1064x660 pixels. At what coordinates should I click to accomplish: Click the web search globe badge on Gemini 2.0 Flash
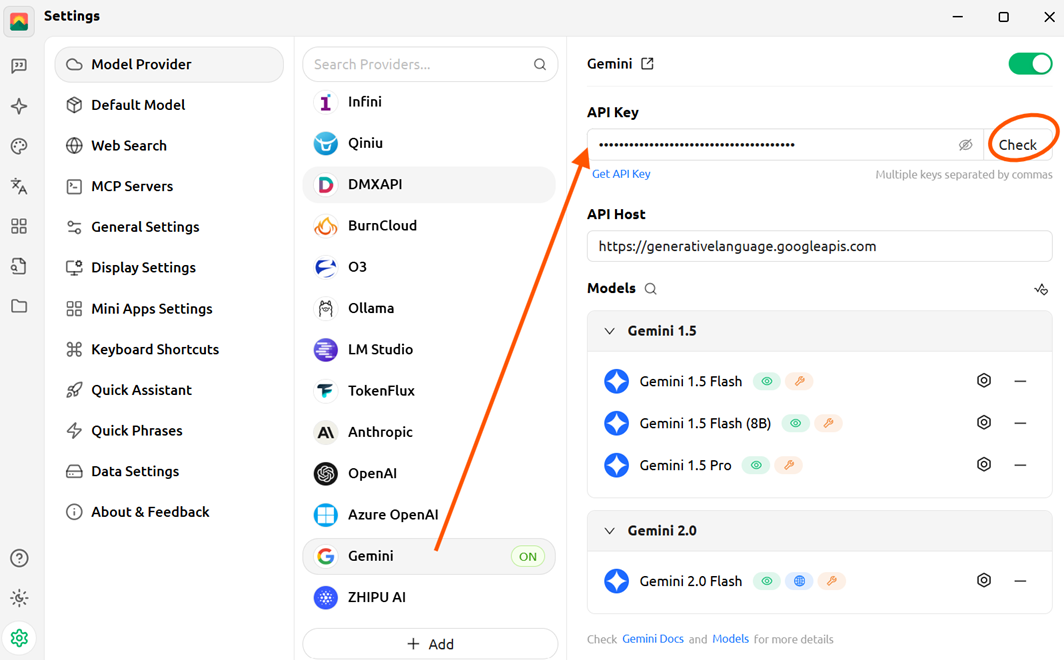(x=799, y=581)
